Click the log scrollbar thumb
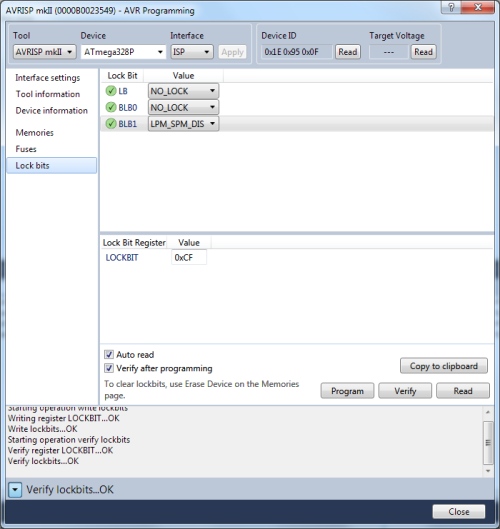The width and height of the screenshot is (500, 529). click(488, 443)
